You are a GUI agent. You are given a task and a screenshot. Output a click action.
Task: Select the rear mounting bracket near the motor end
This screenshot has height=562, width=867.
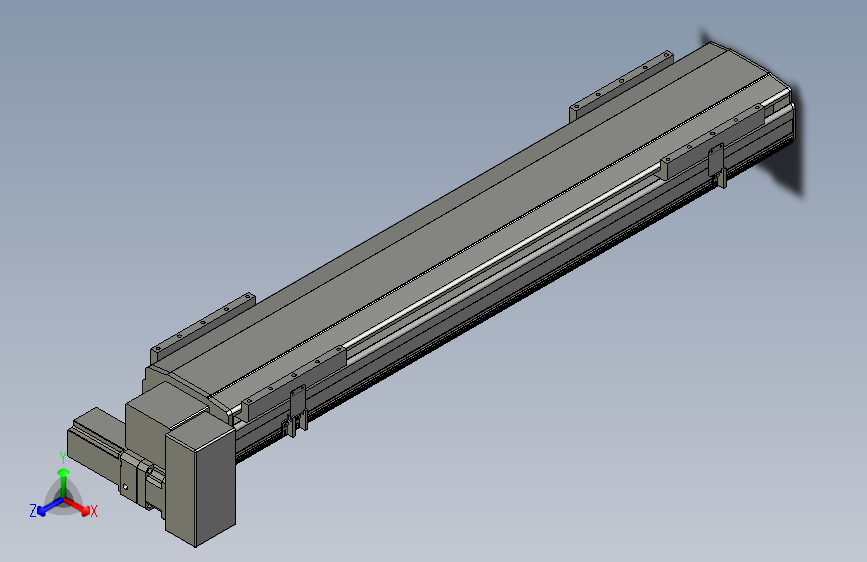(x=202, y=327)
